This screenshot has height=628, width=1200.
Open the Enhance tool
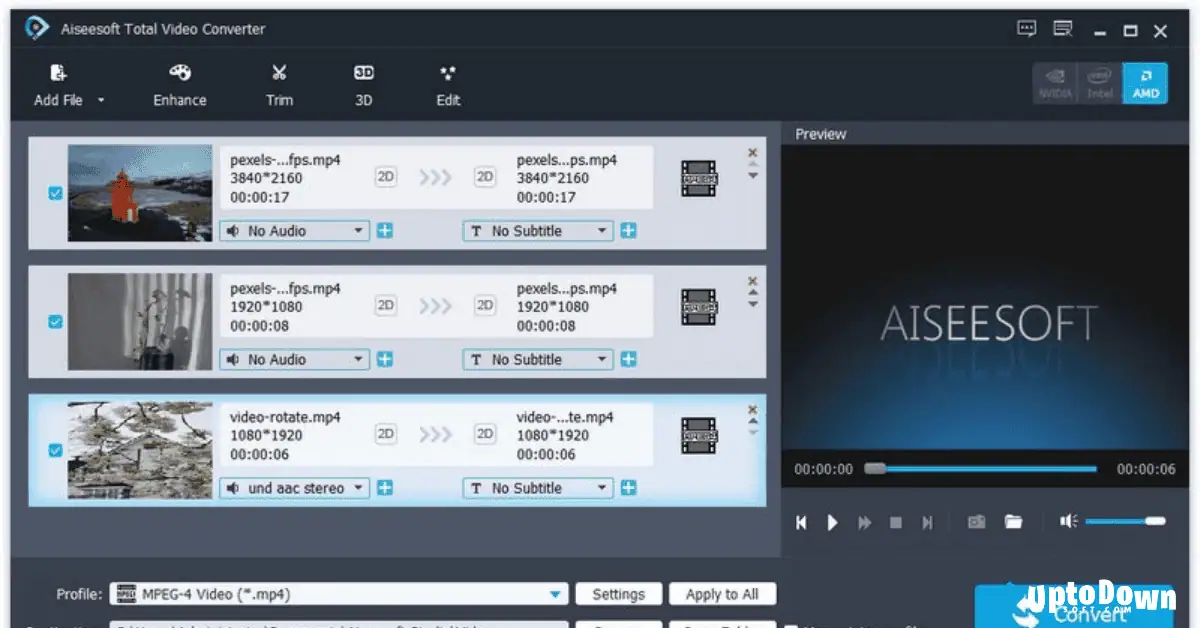pos(179,84)
